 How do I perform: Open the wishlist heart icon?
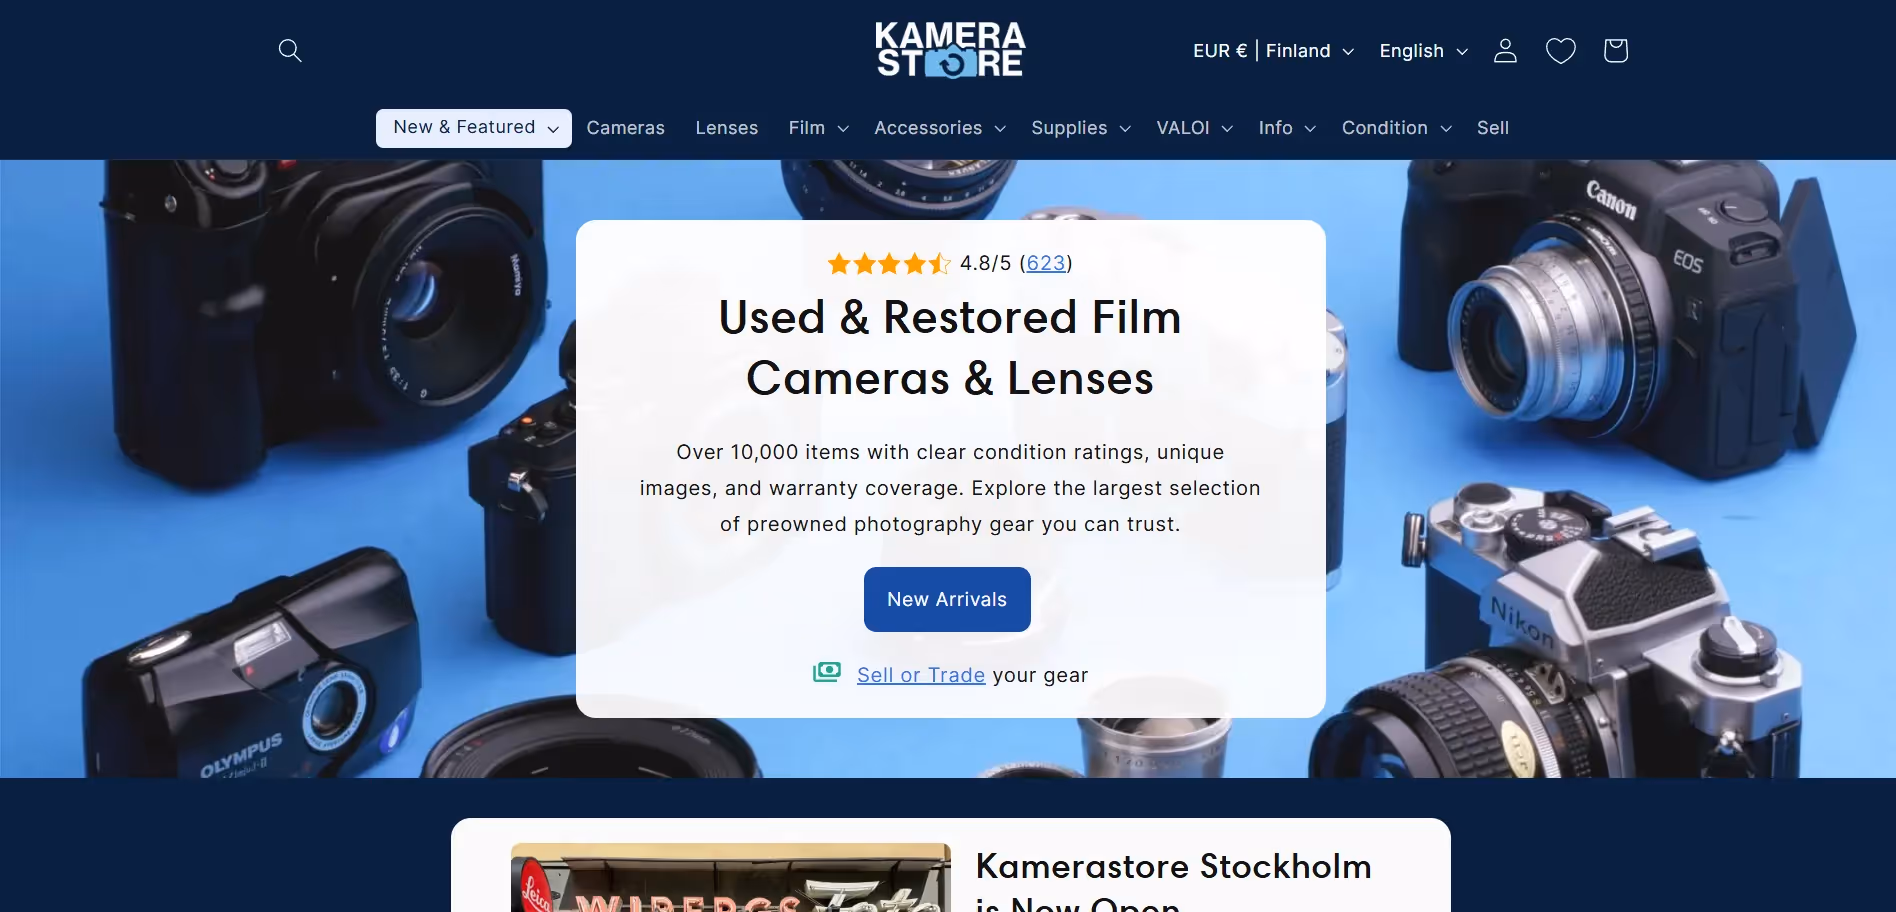click(x=1560, y=51)
